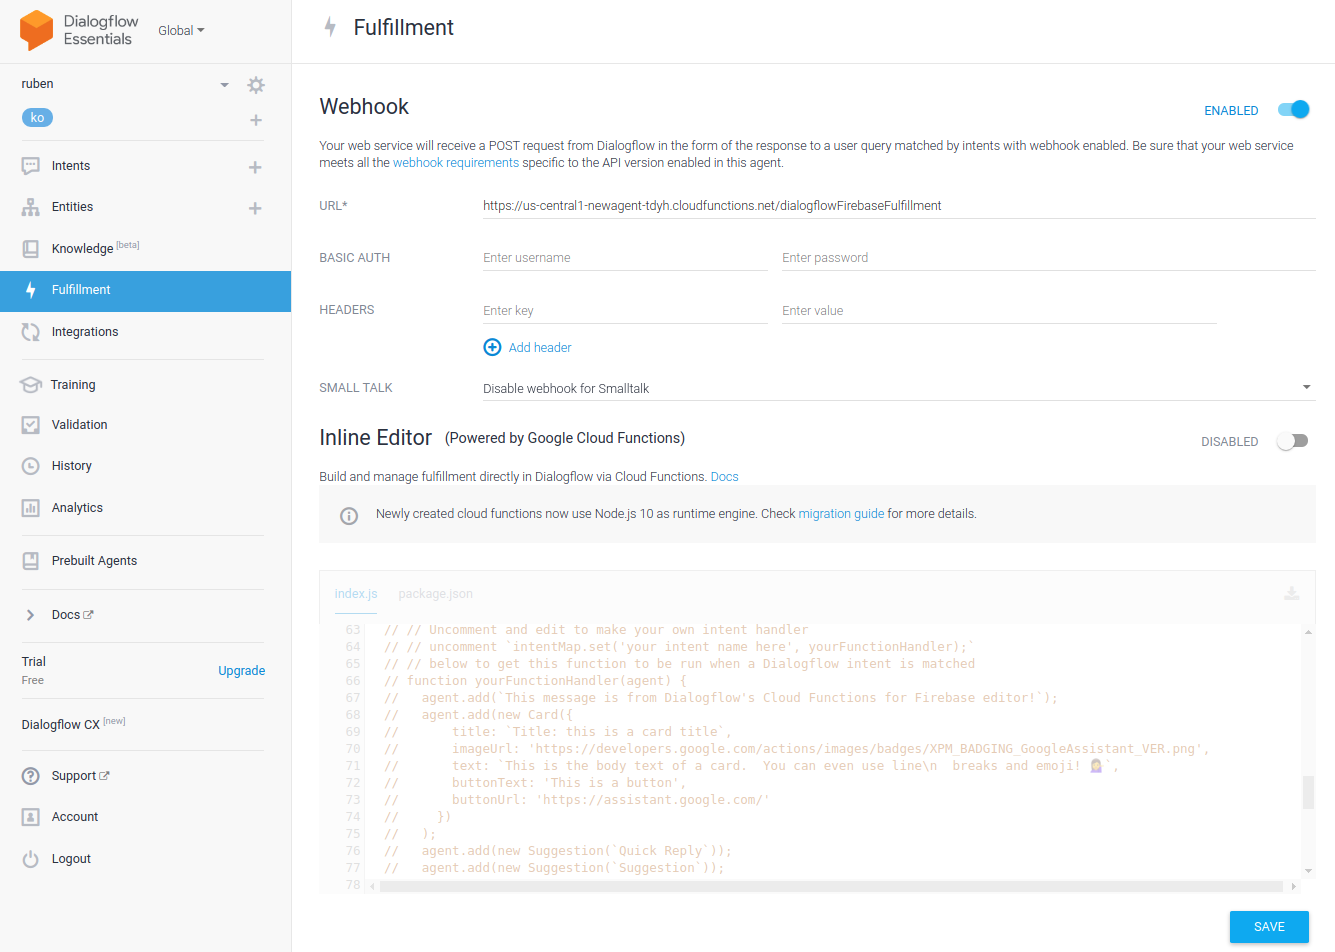1335x952 pixels.
Task: Click the Training graduation cap icon
Action: pyautogui.click(x=31, y=385)
